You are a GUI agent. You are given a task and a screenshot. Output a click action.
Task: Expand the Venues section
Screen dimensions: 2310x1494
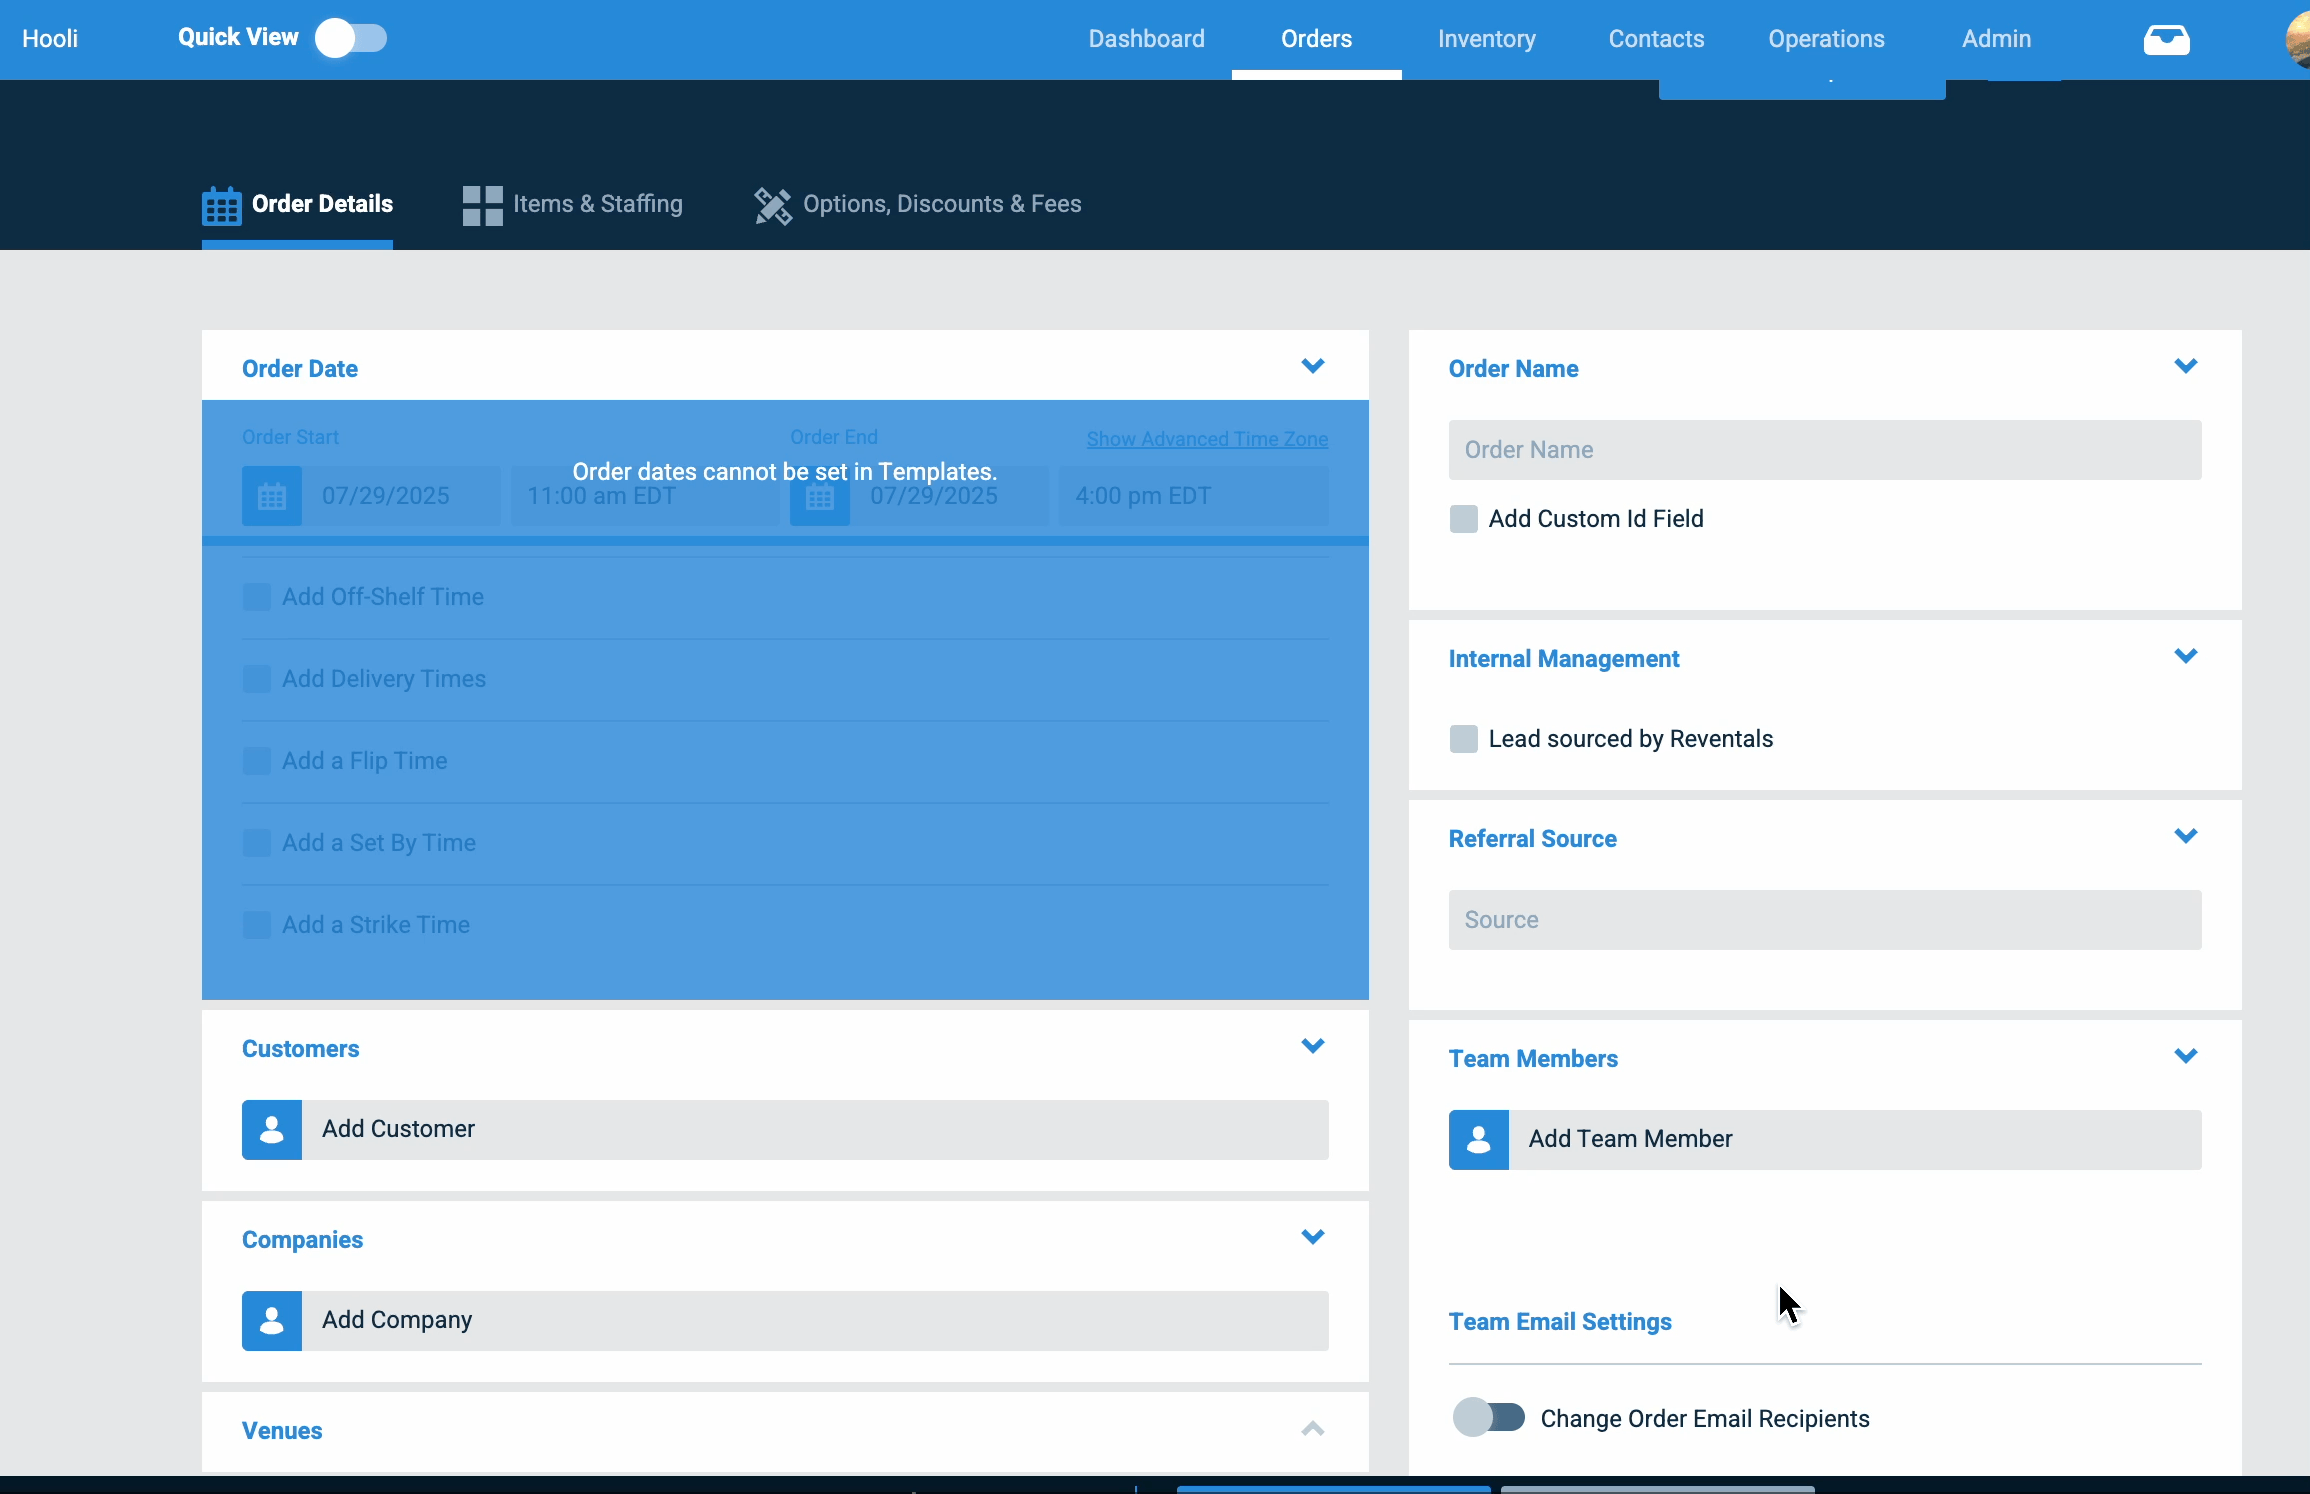(x=1313, y=1429)
